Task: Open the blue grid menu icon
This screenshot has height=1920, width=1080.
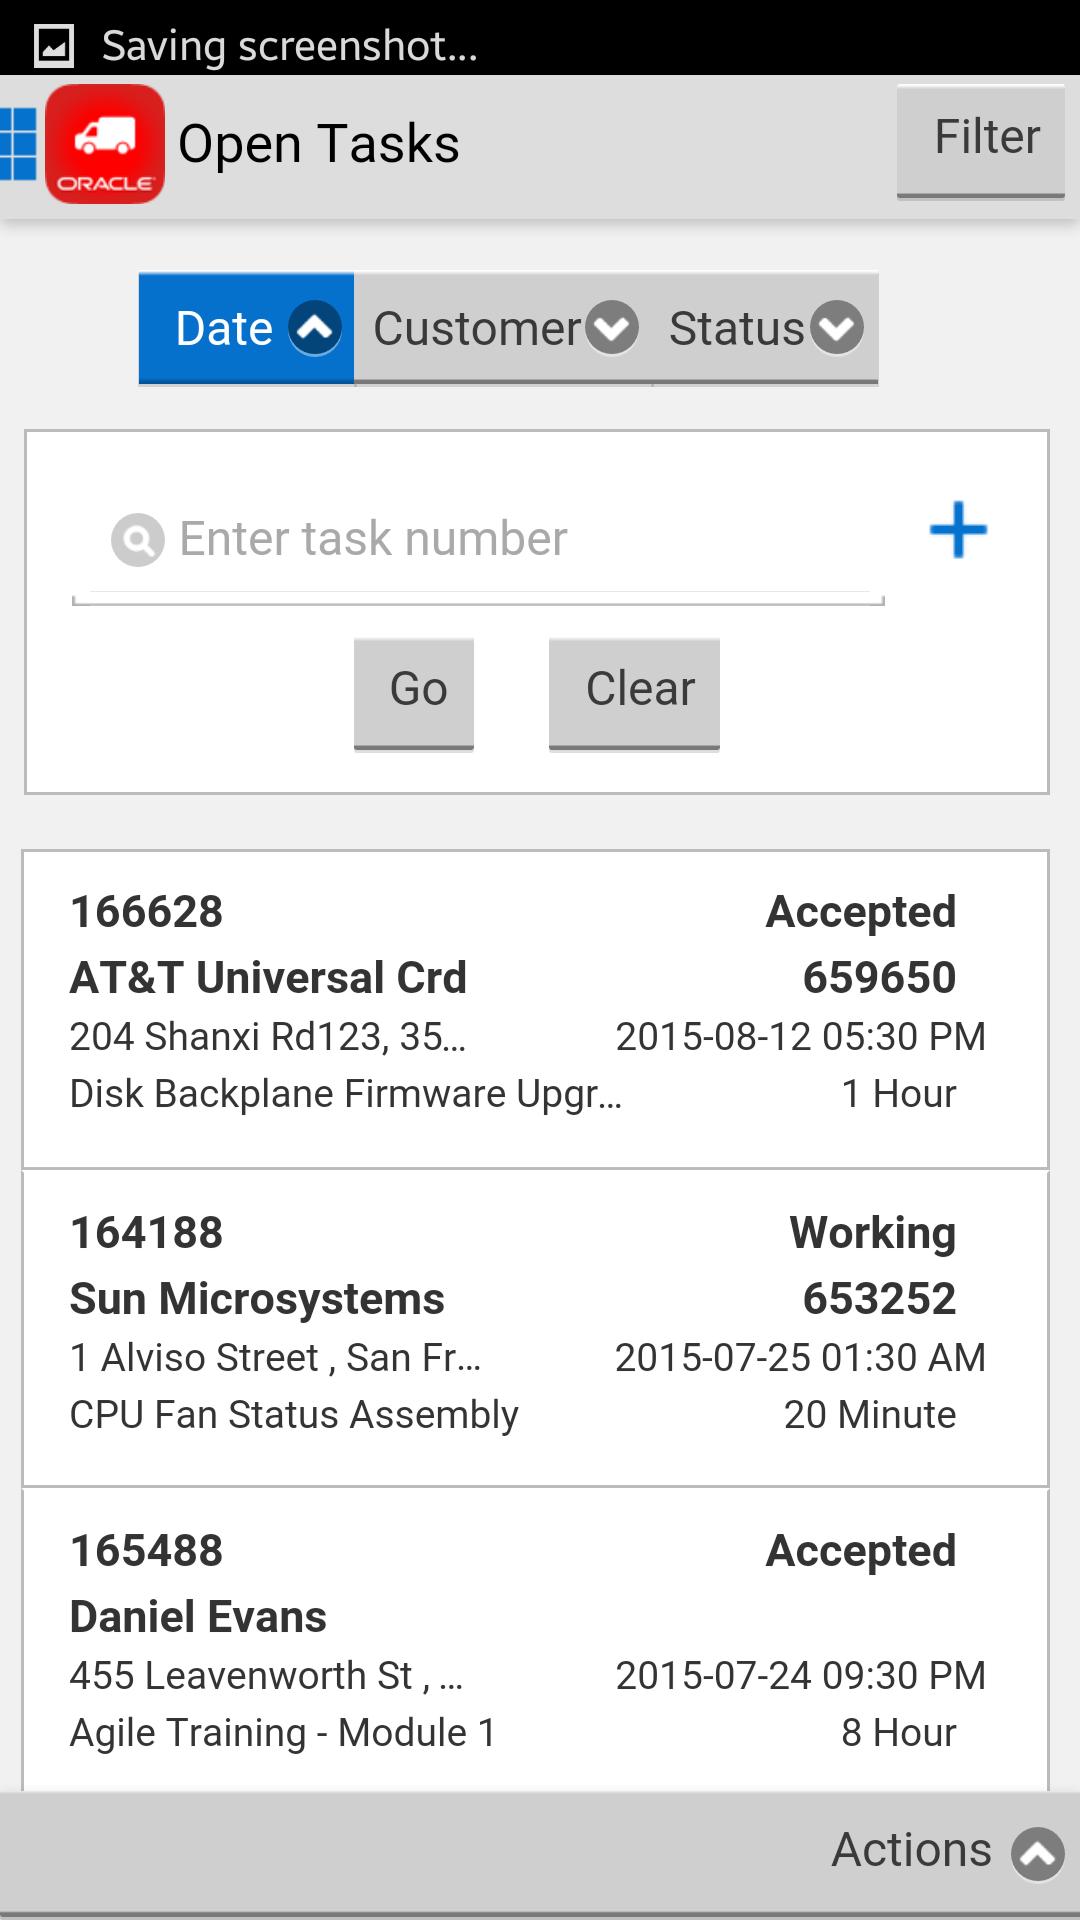Action: [x=17, y=144]
